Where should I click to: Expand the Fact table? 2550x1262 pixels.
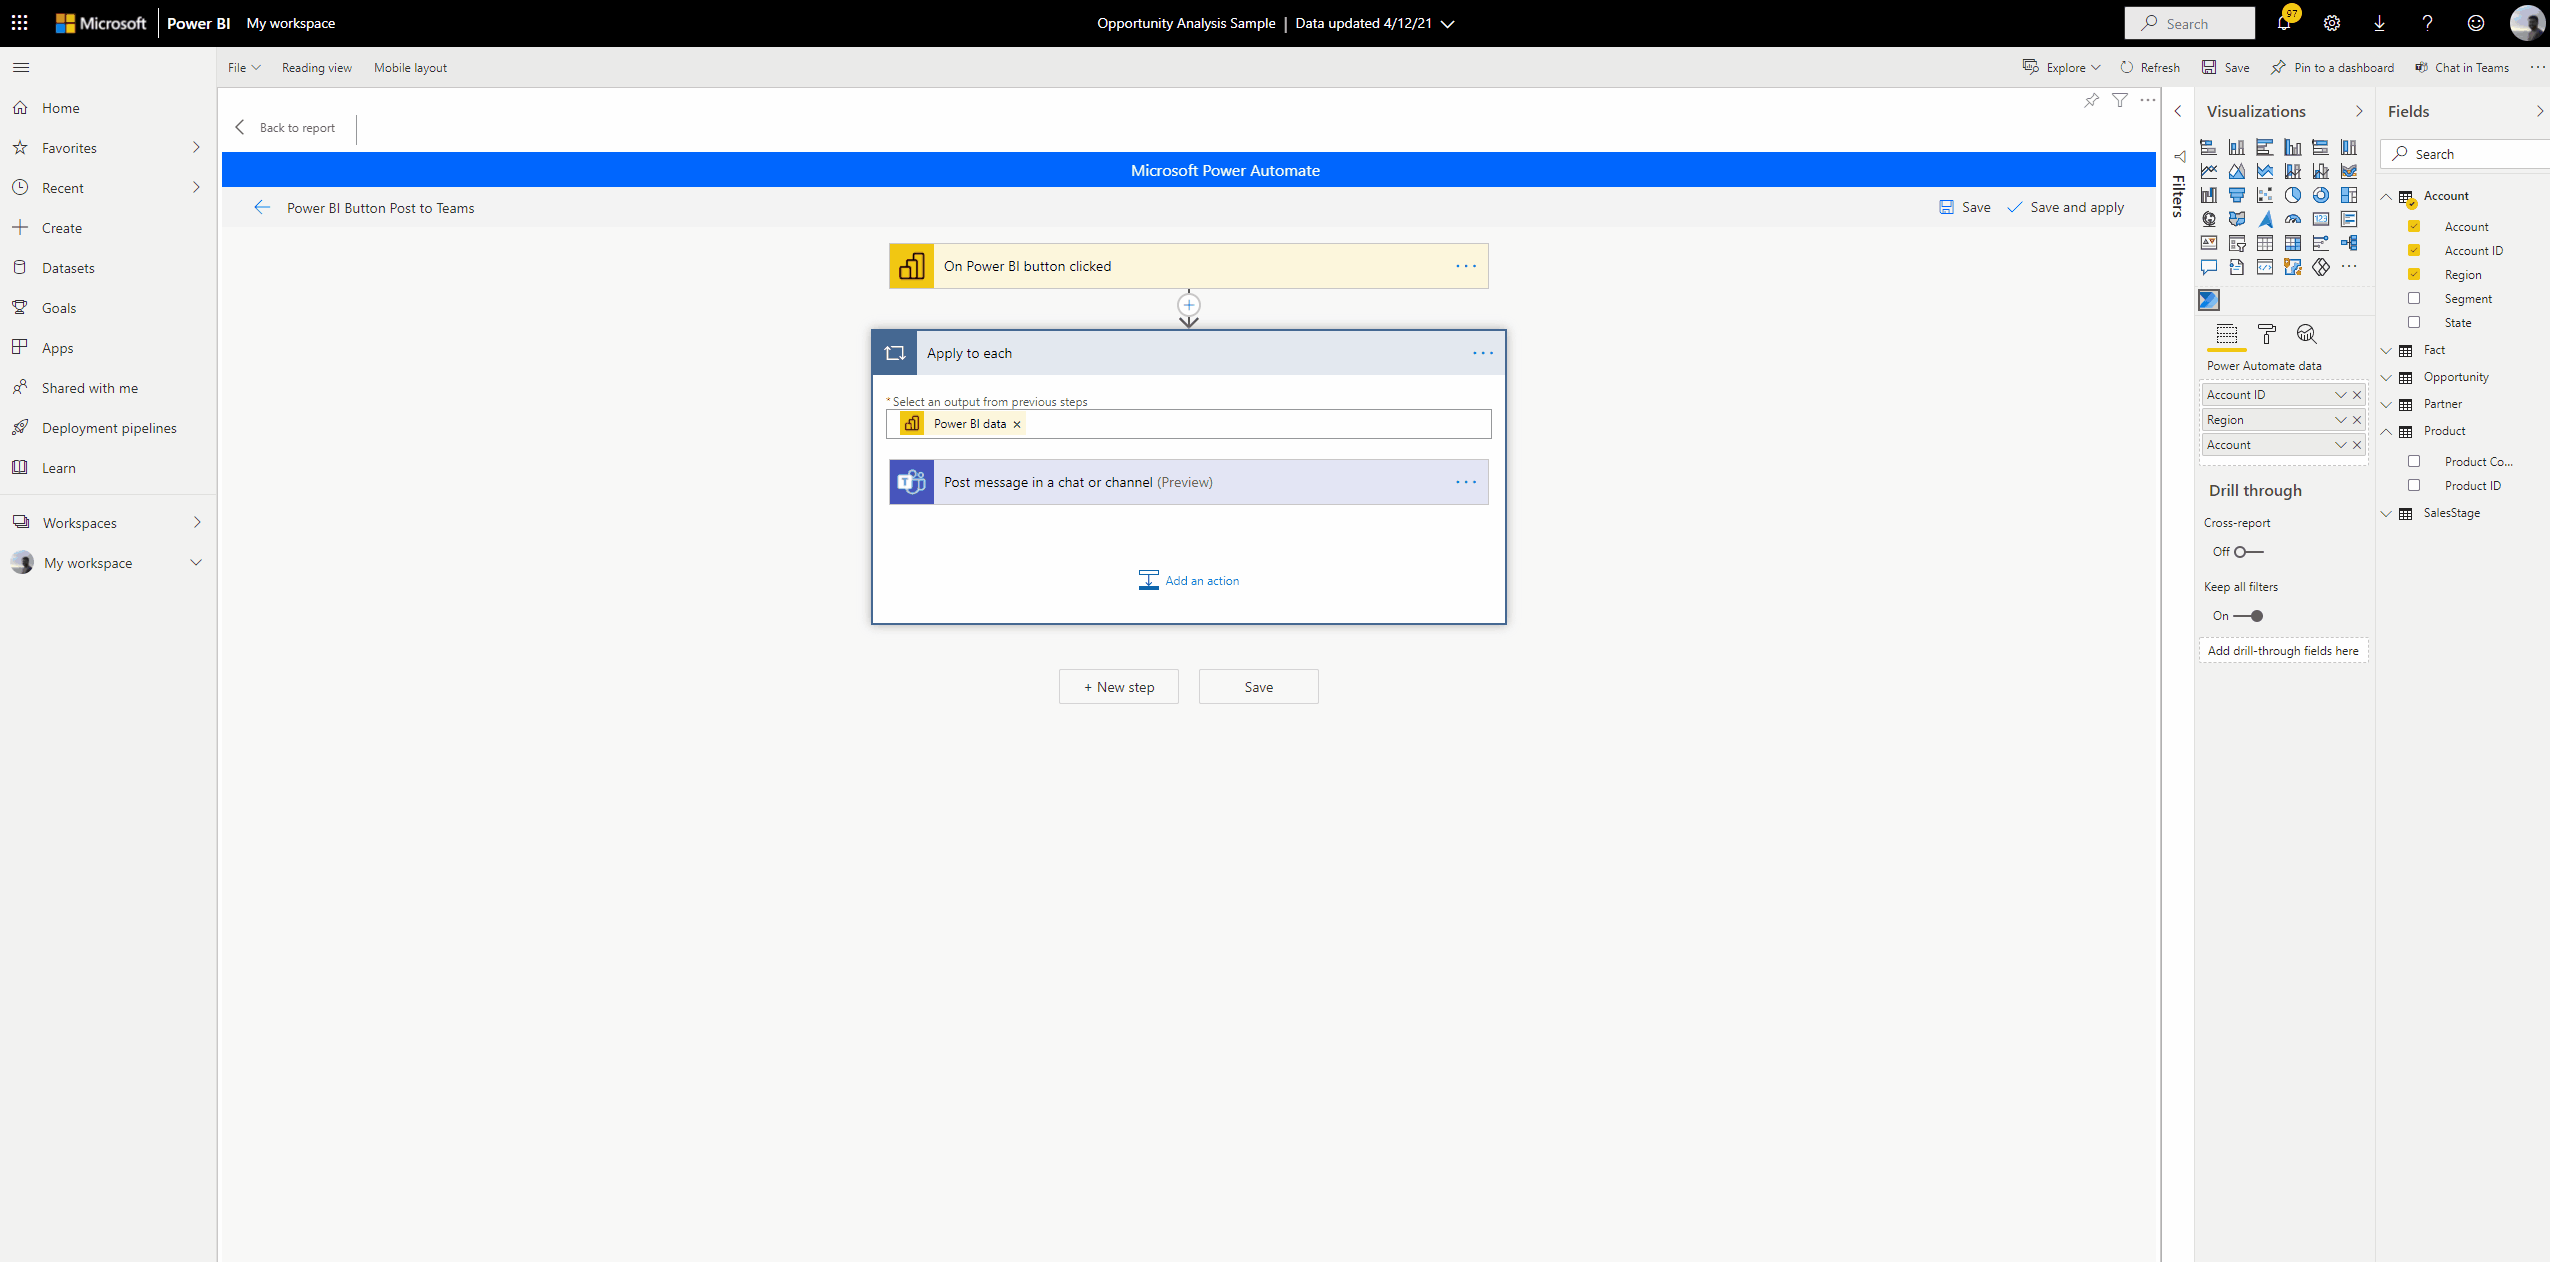pos(2386,350)
